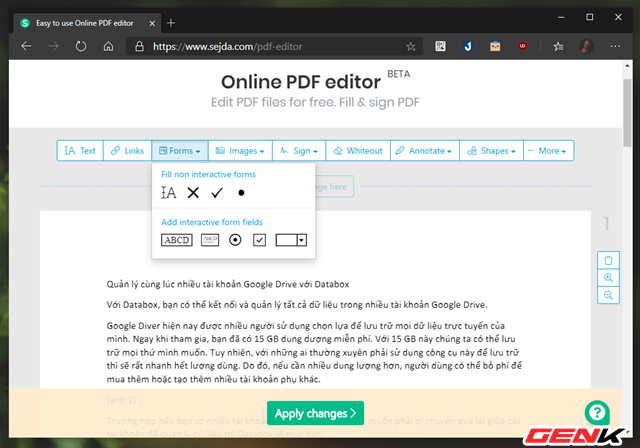Add an ABCD text field form element

tap(177, 240)
